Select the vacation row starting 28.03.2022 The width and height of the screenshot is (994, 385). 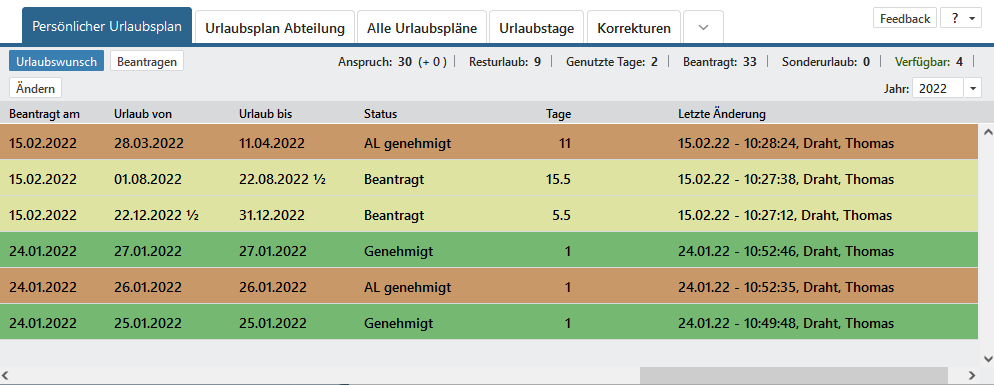click(x=490, y=143)
